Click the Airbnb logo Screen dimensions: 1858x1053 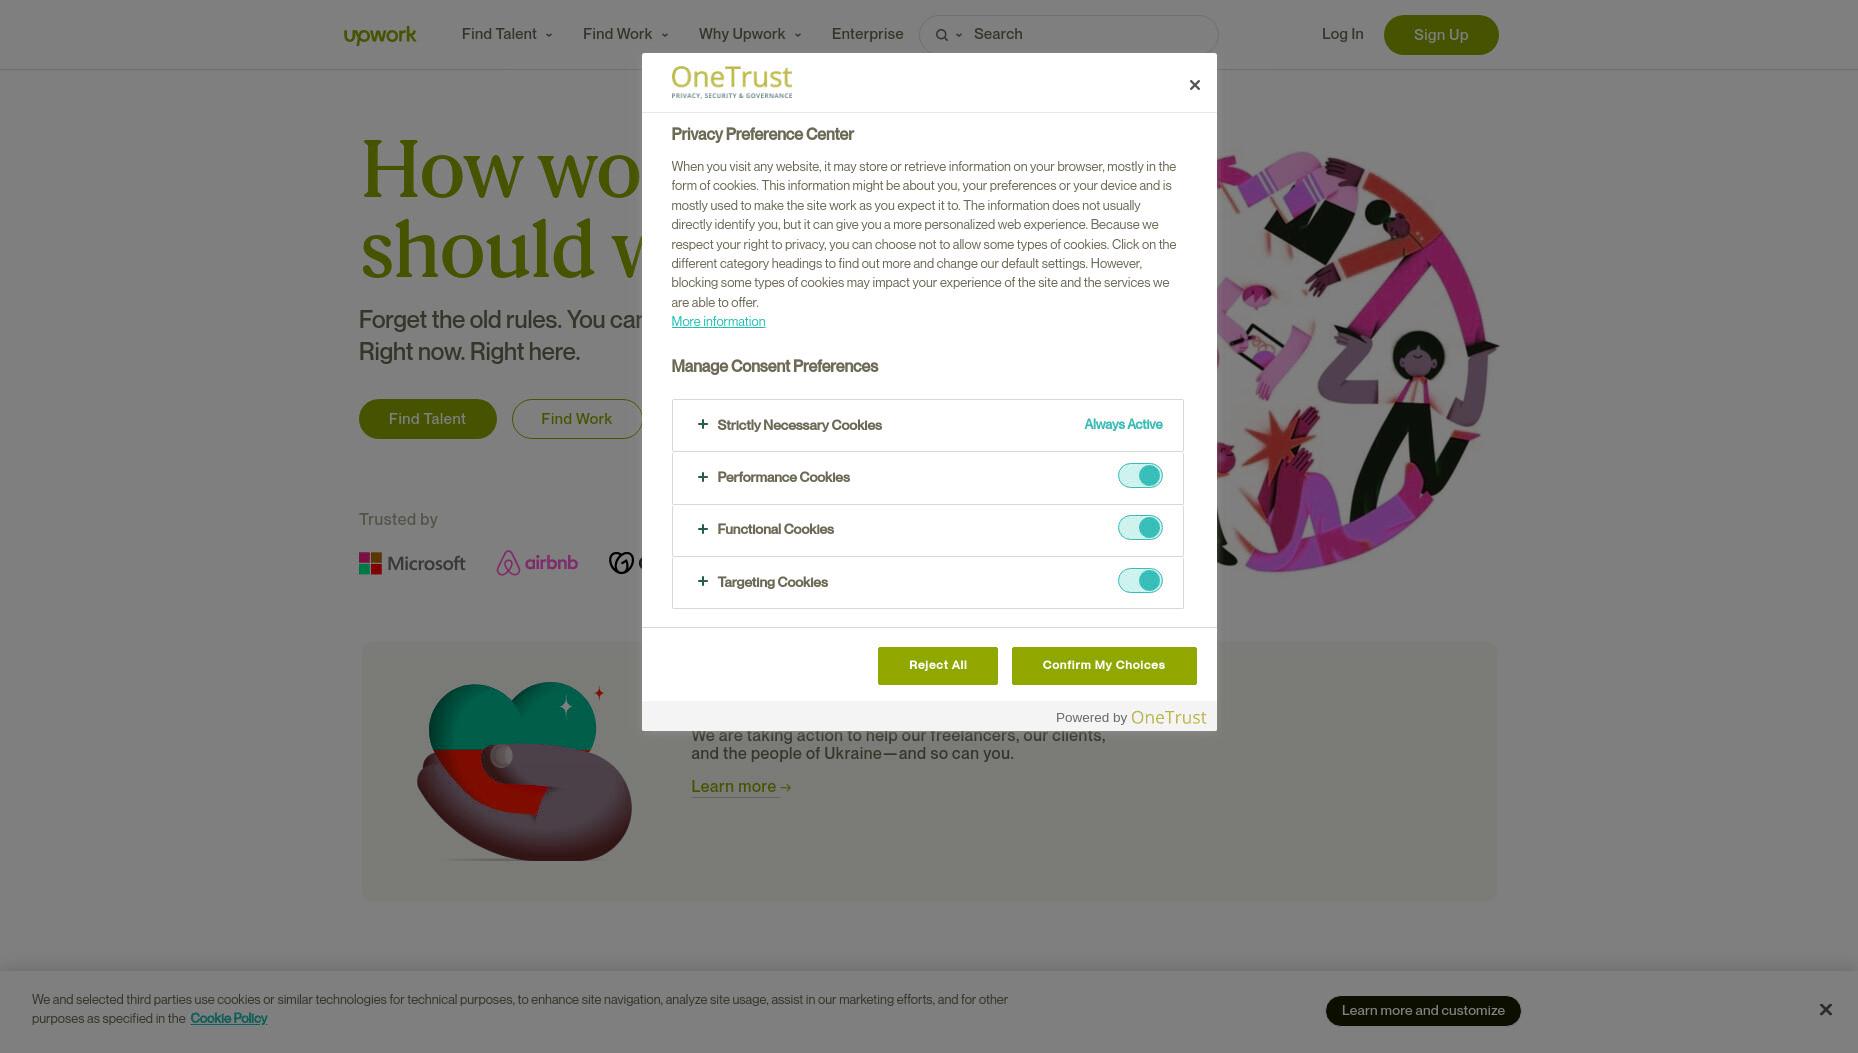(537, 563)
